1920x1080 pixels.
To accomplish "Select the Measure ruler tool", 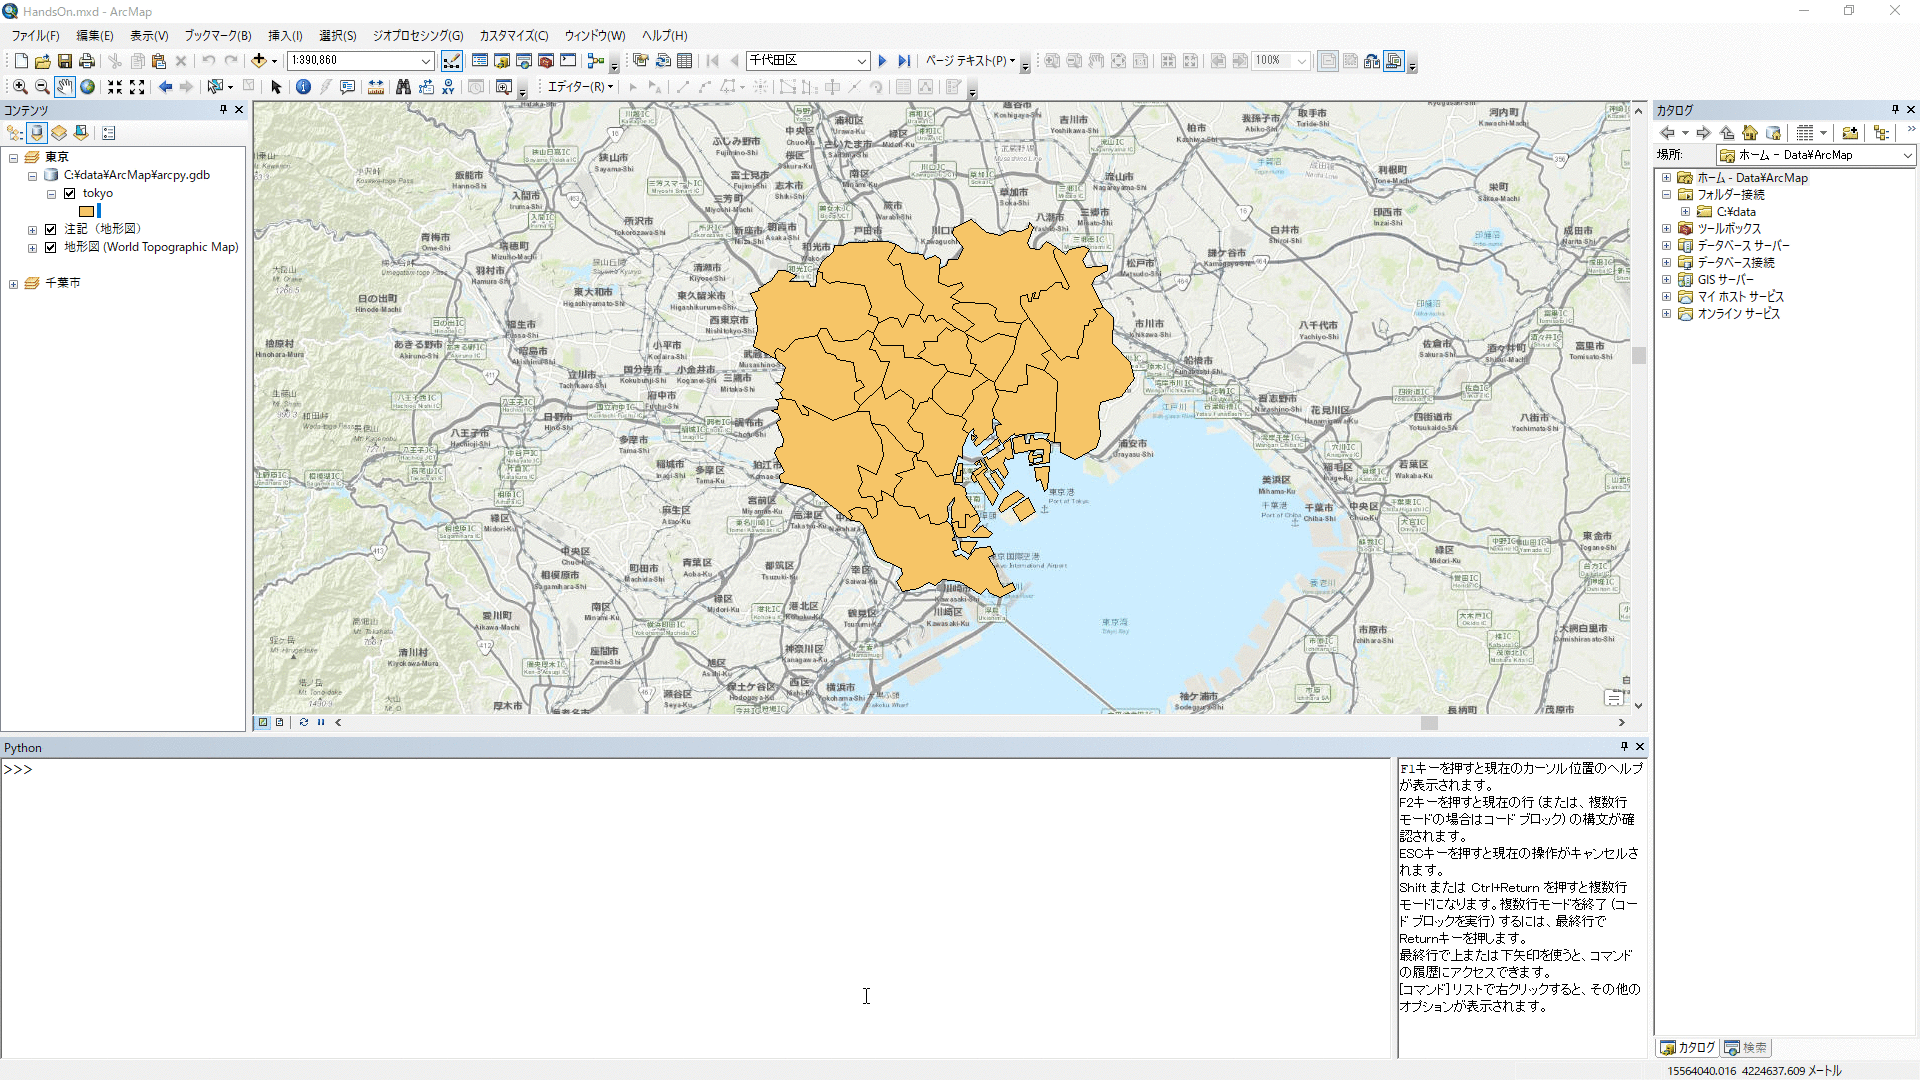I will [x=376, y=87].
